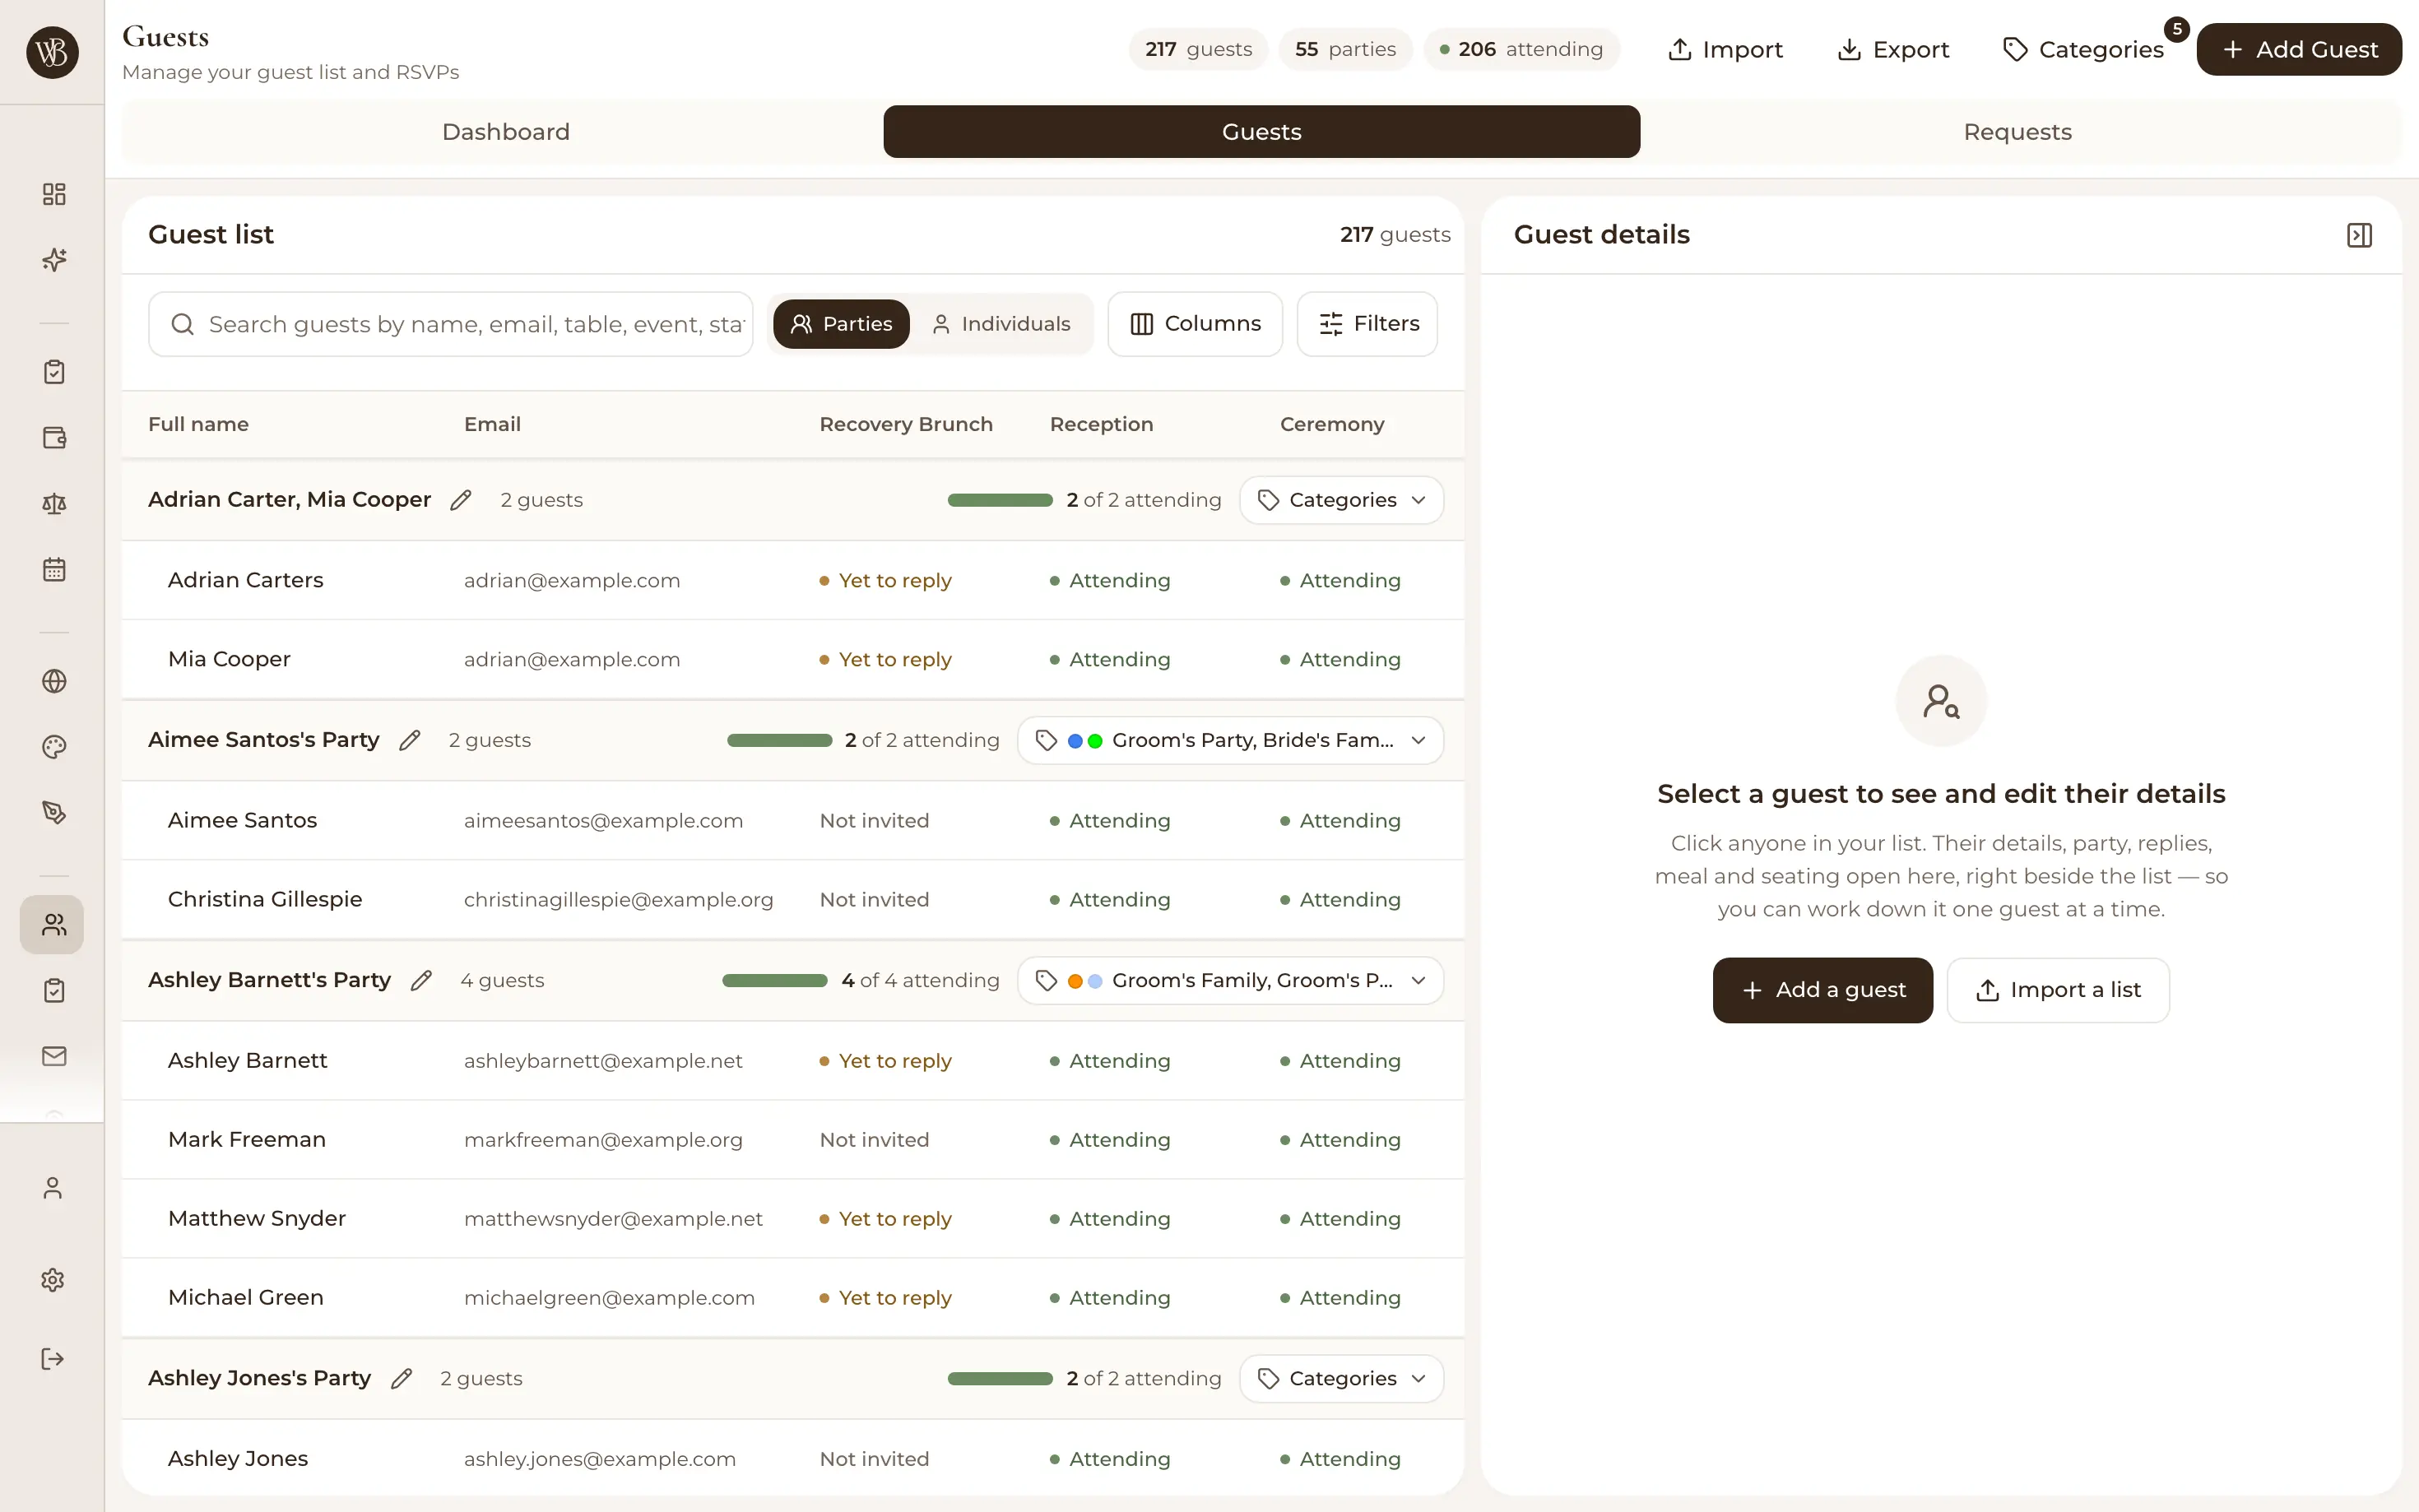Collapse the Guest details panel icon
This screenshot has width=2419, height=1512.
(x=2359, y=235)
